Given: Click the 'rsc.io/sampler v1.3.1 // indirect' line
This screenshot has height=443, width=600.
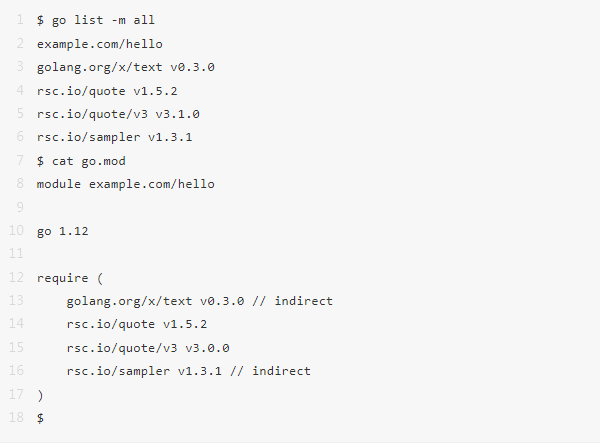Looking at the screenshot, I should click(x=189, y=371).
